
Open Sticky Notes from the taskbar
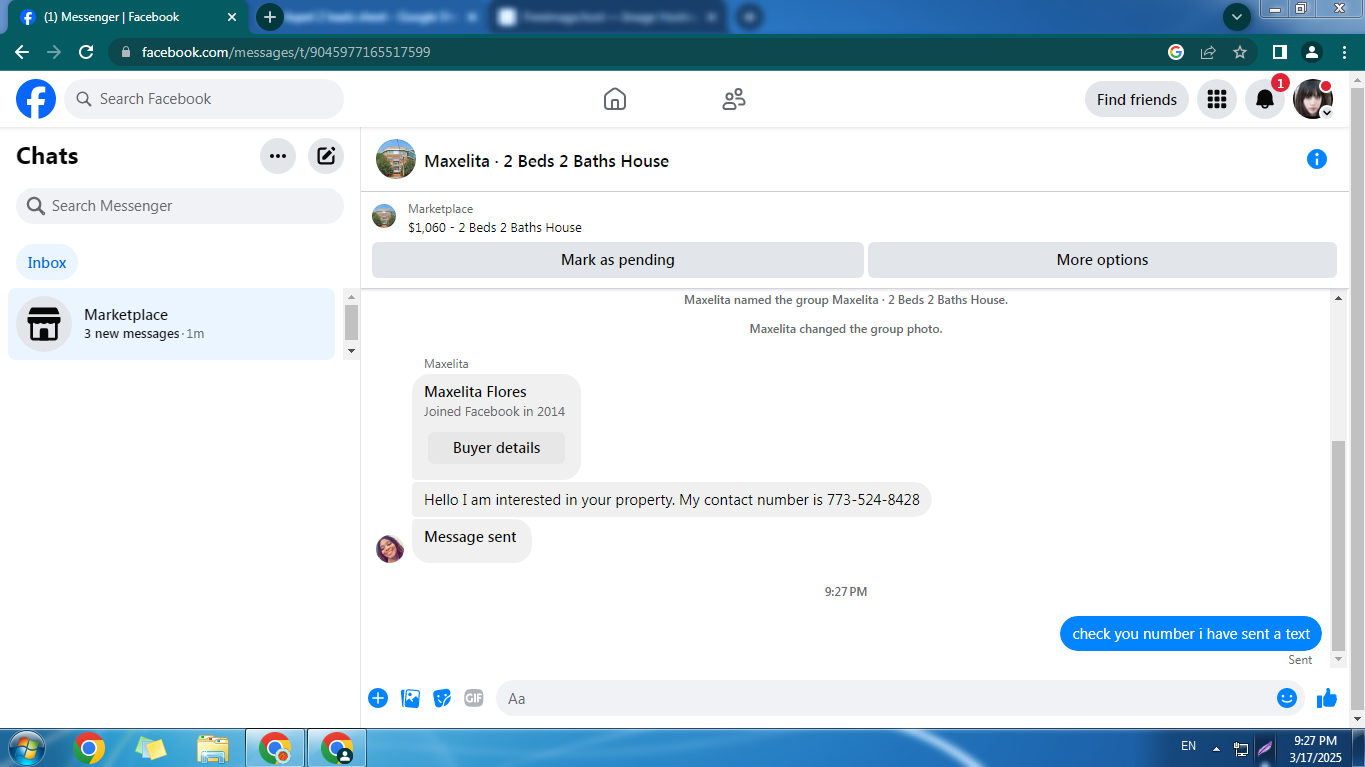(151, 748)
